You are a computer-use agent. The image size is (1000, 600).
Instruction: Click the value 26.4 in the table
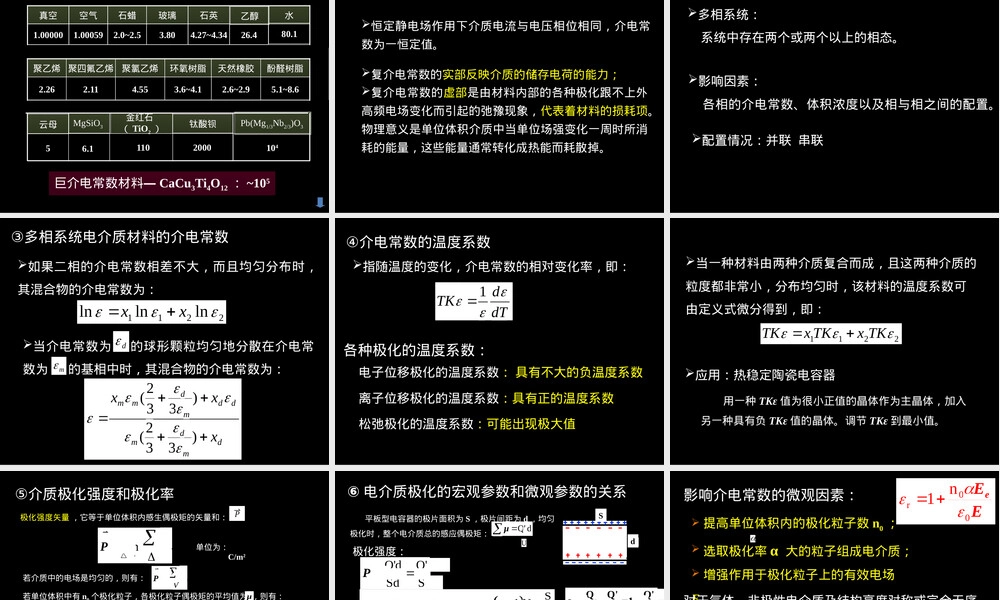(249, 34)
